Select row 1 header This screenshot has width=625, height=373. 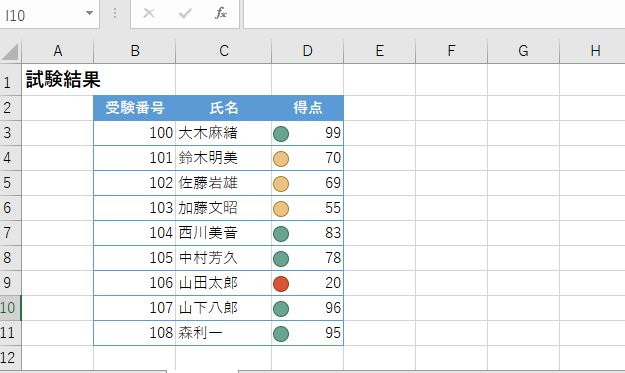(x=10, y=80)
